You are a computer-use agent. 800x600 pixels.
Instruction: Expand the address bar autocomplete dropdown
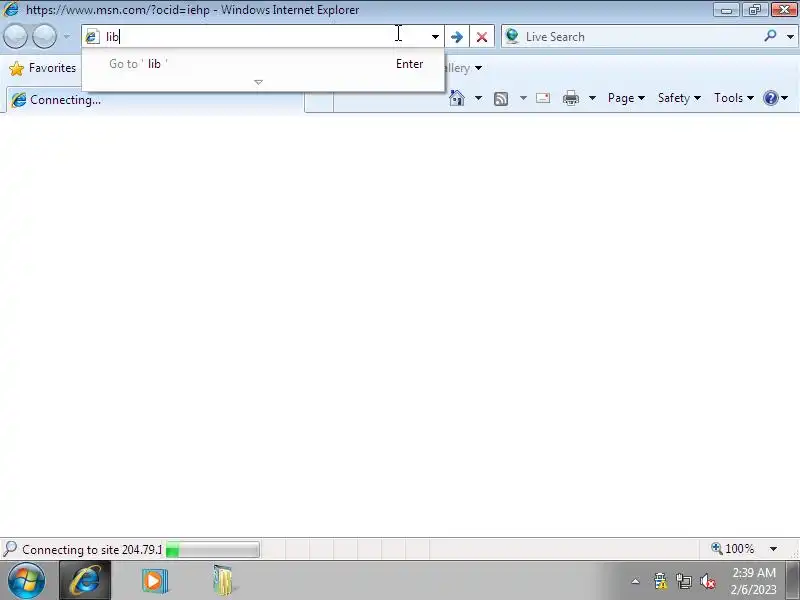pos(435,37)
